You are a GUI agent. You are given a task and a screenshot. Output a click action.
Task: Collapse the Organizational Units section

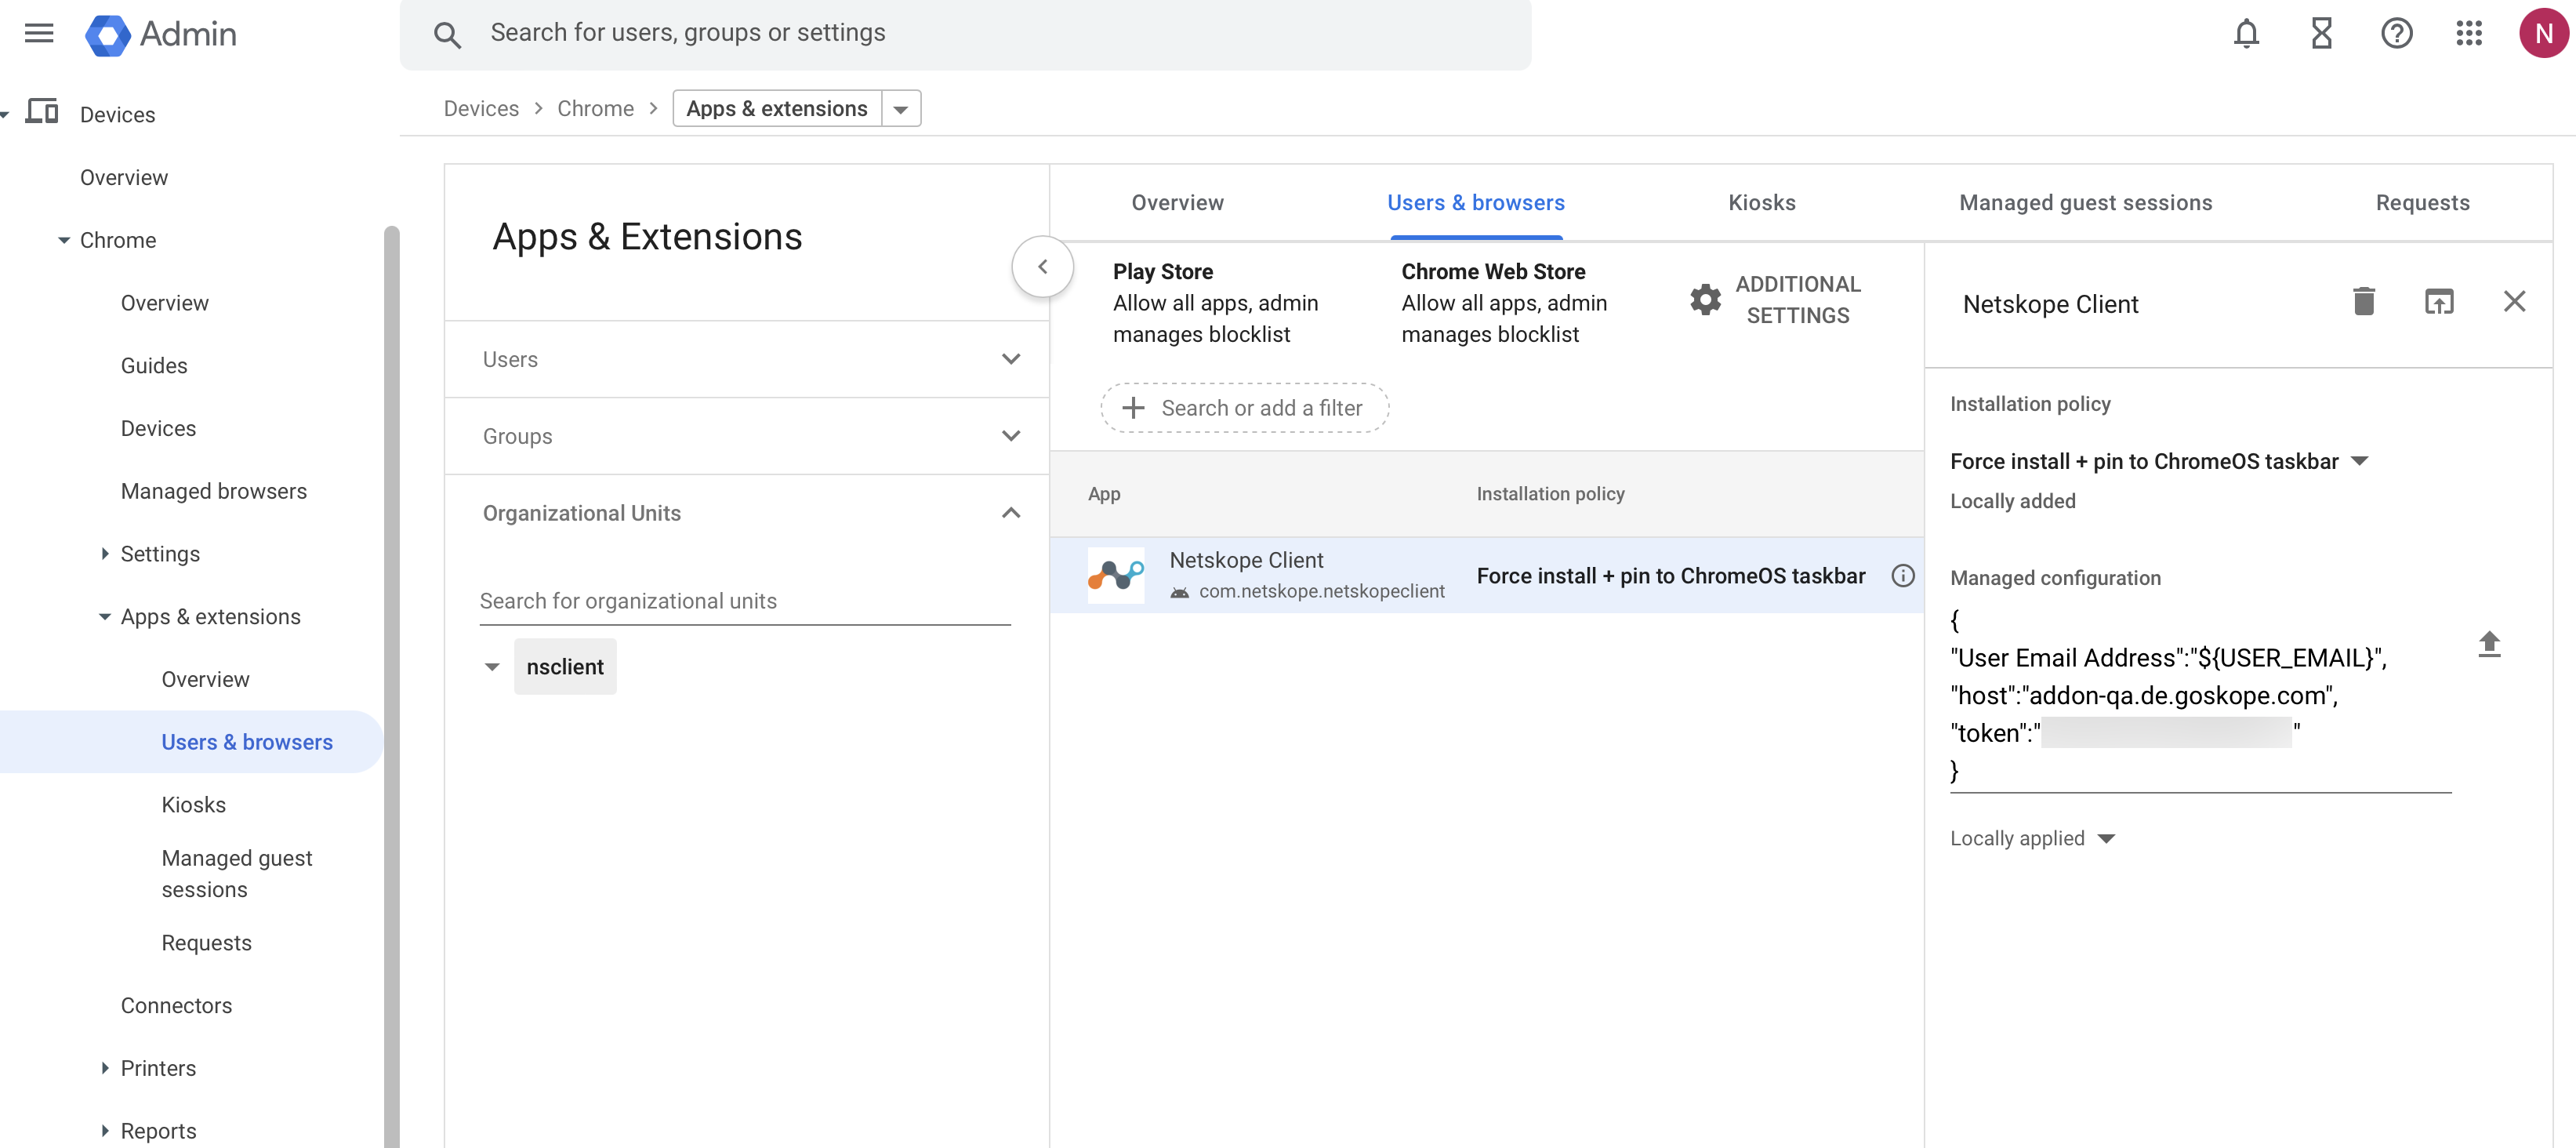[x=1011, y=513]
